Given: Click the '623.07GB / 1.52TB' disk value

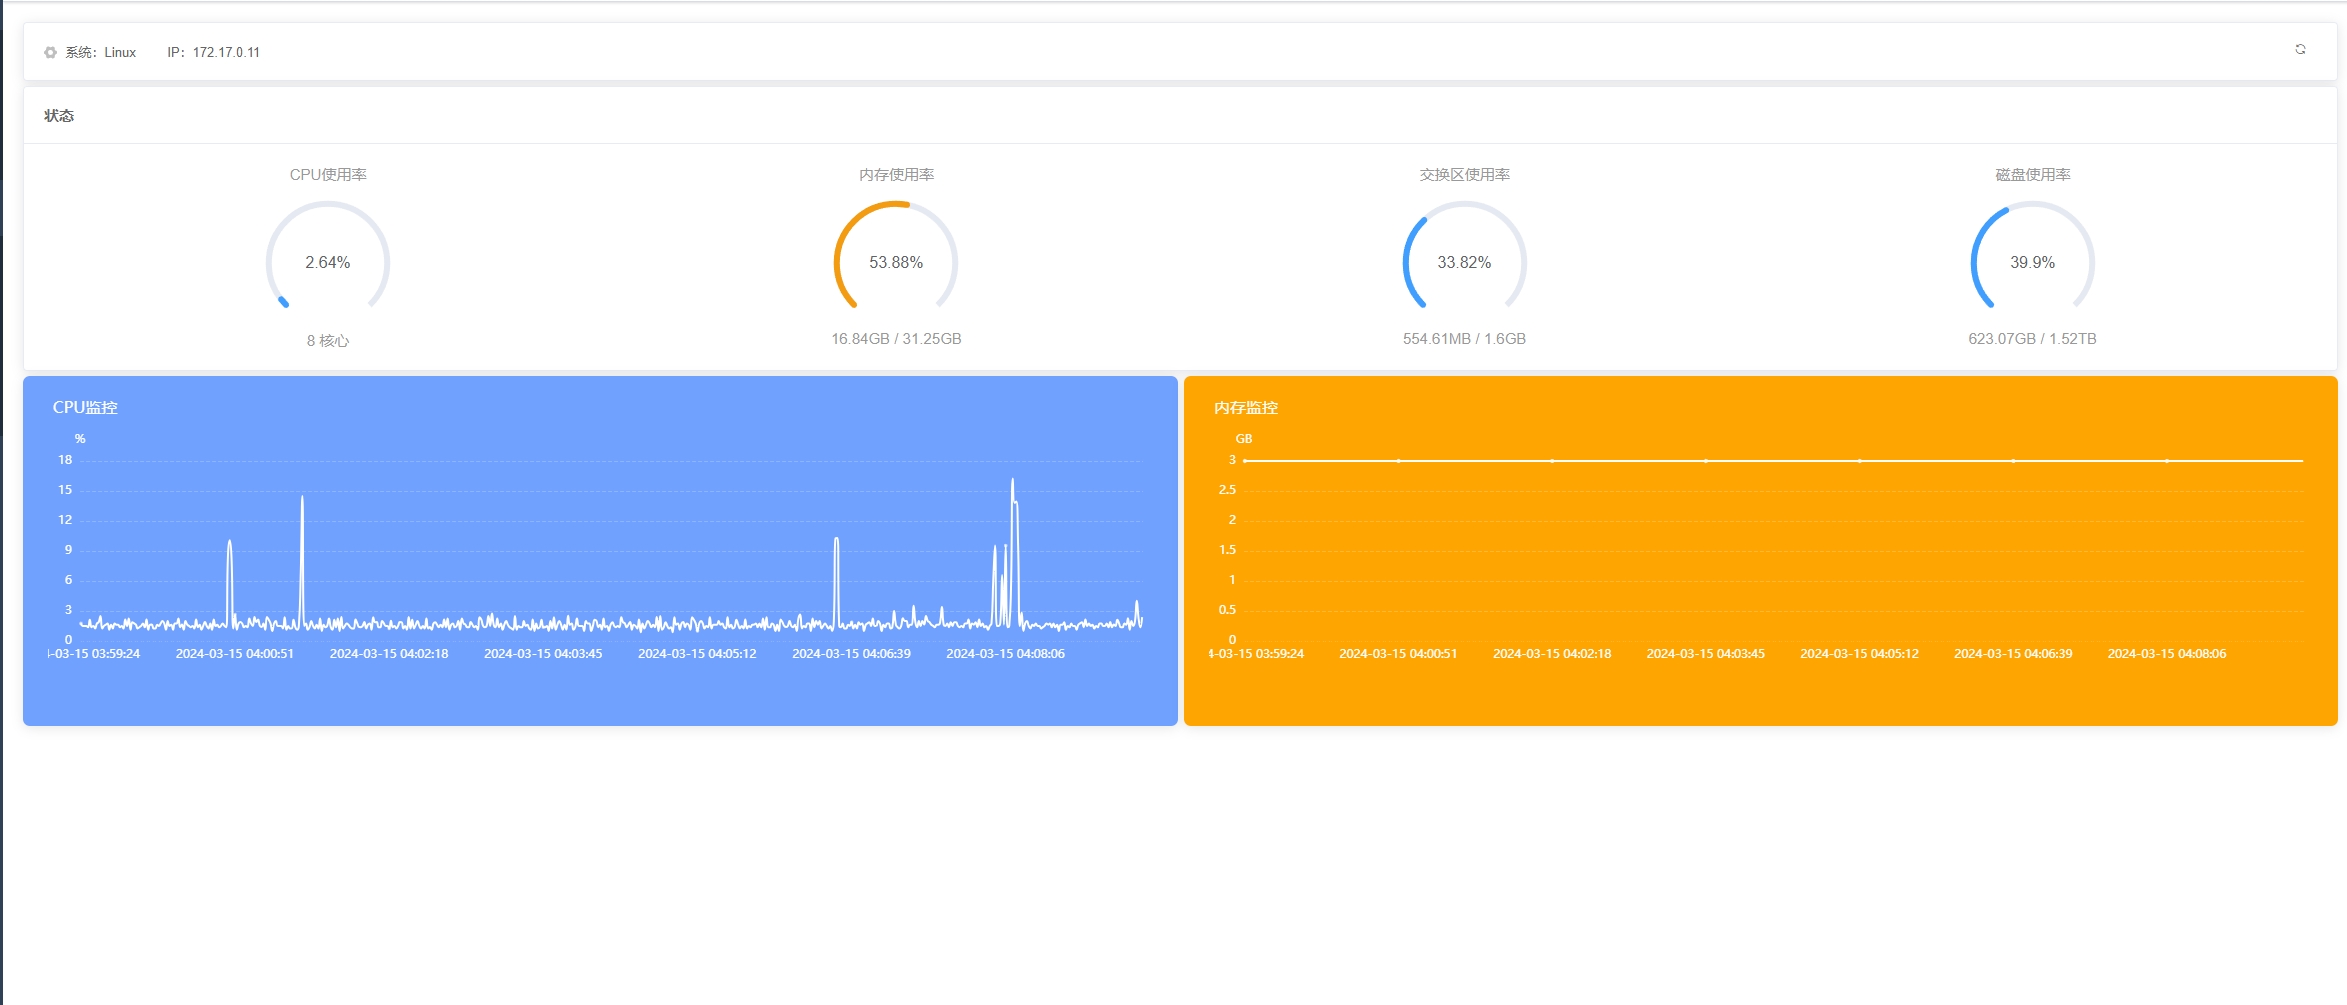Looking at the screenshot, I should [2032, 339].
